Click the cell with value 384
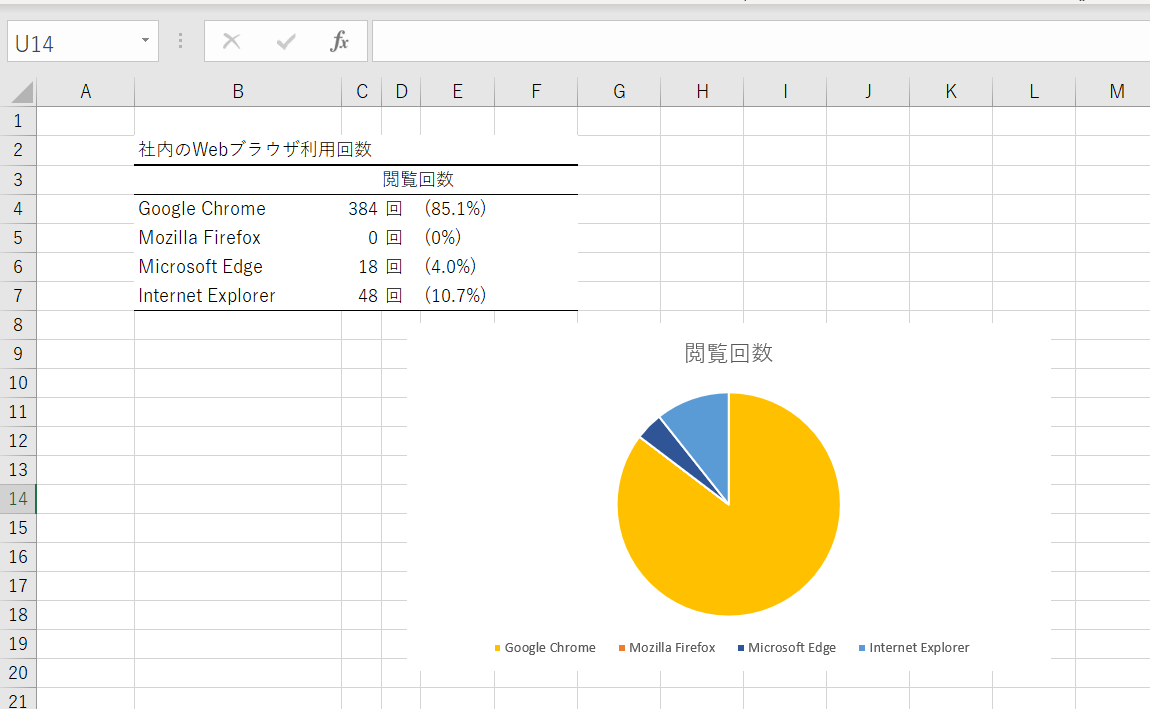The image size is (1150, 709). point(362,209)
